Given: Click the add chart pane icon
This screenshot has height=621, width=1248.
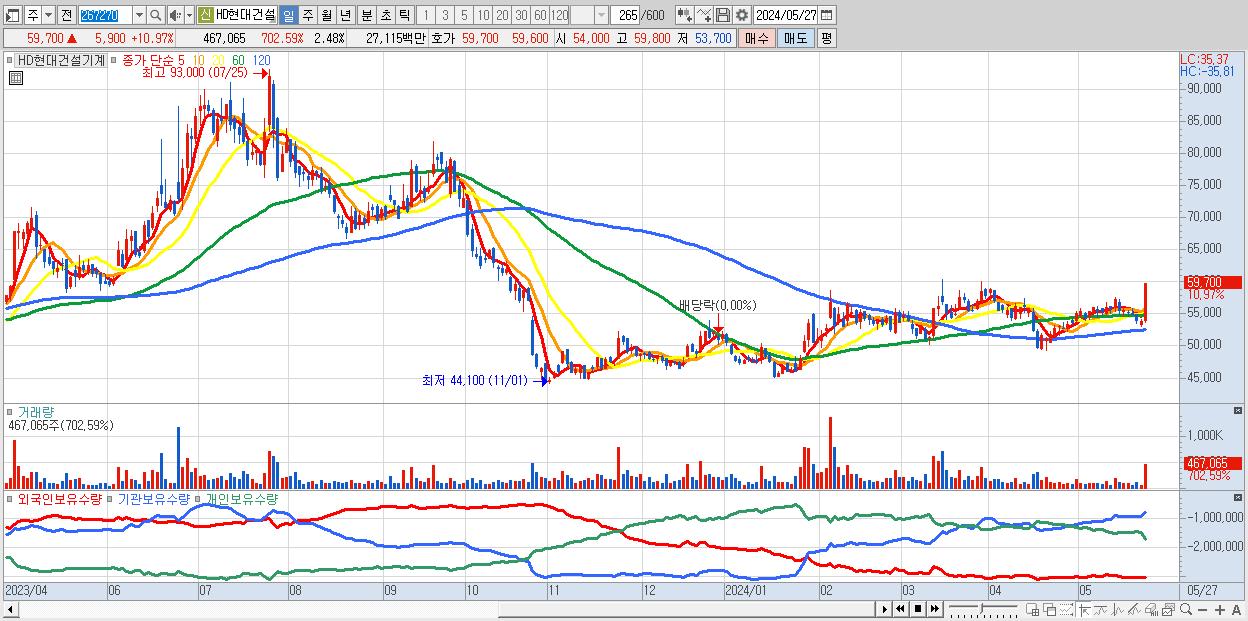Looking at the screenshot, I should [1033, 610].
